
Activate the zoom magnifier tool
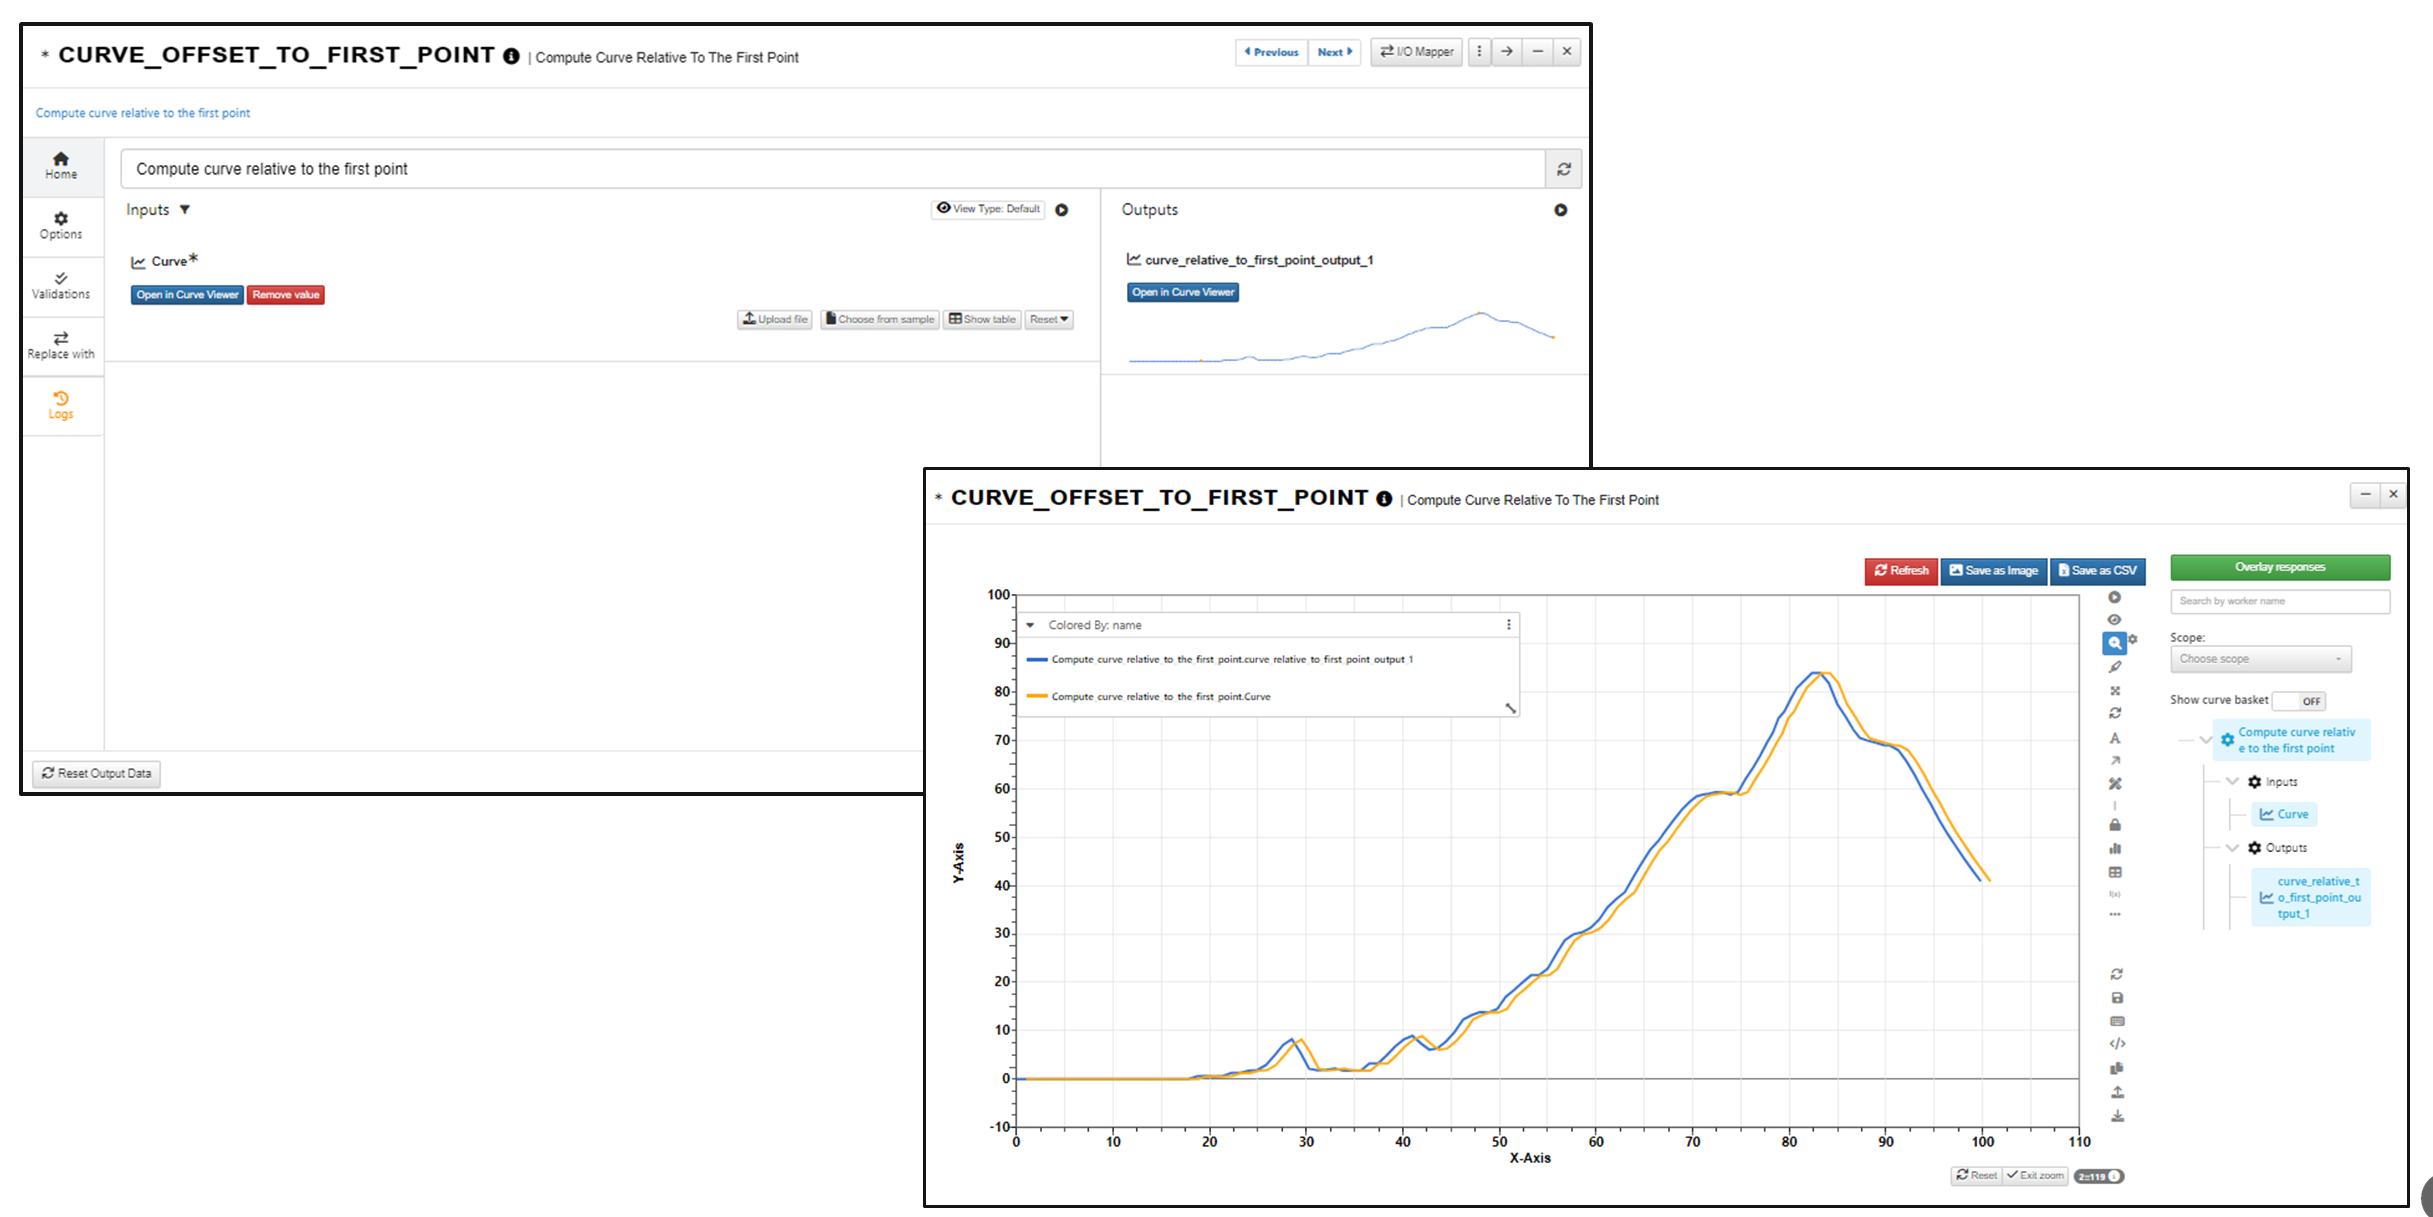[2113, 643]
